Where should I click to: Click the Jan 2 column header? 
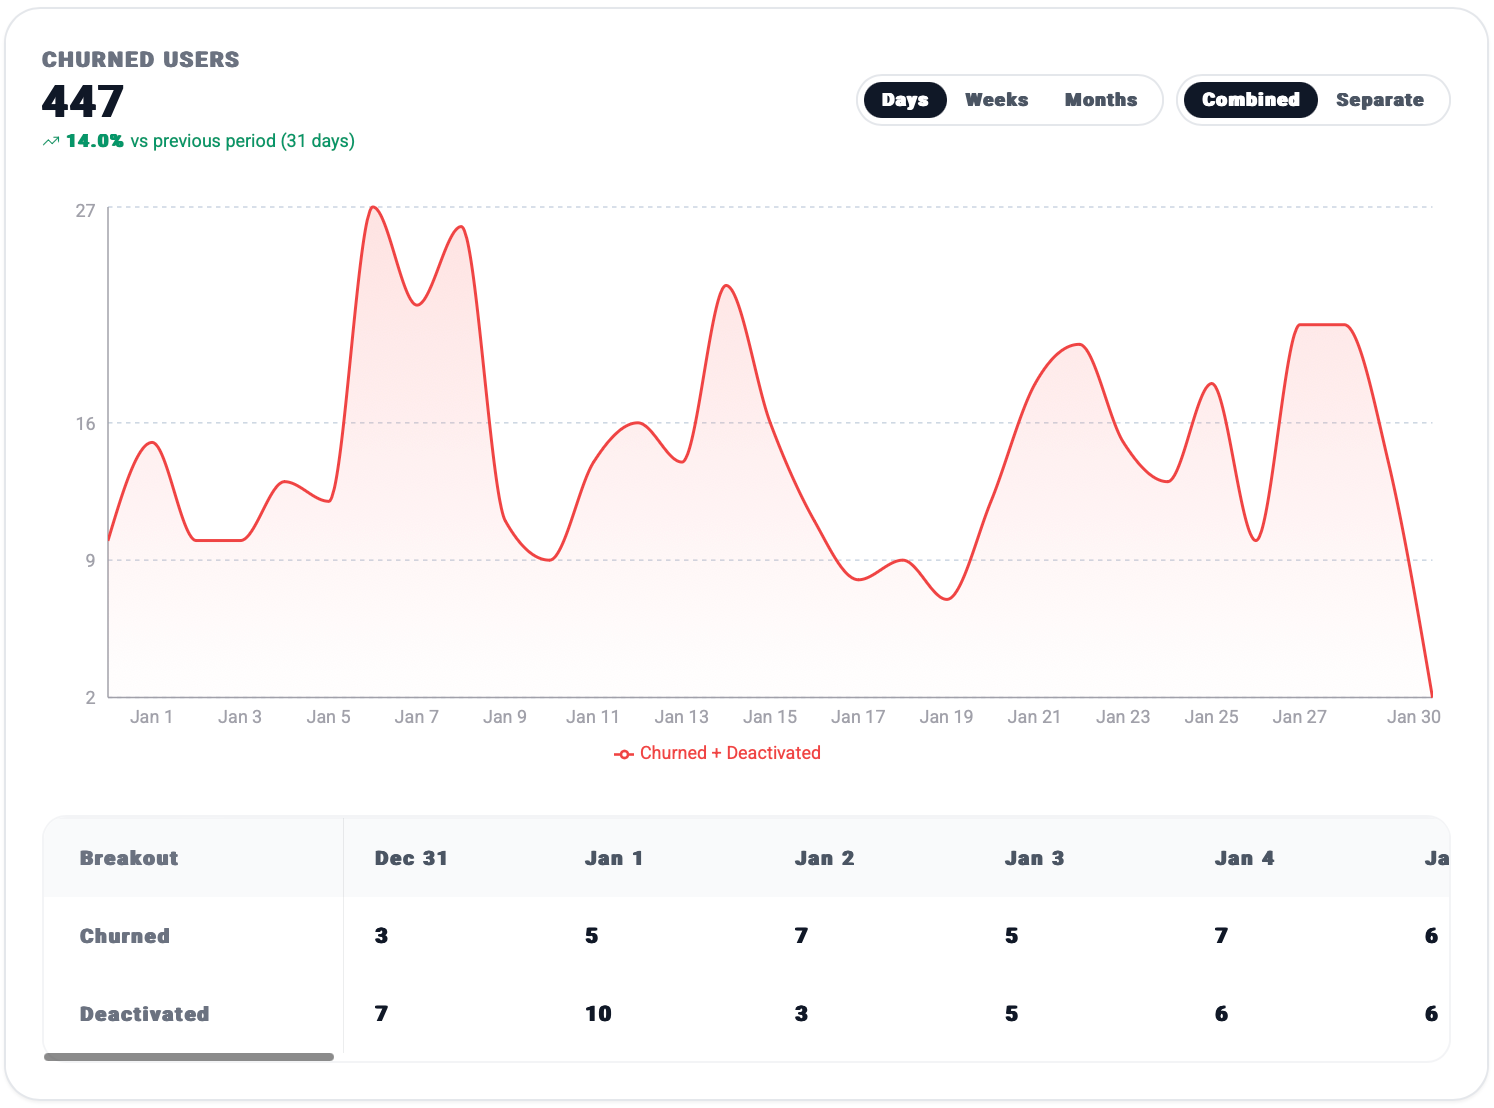pyautogui.click(x=824, y=858)
